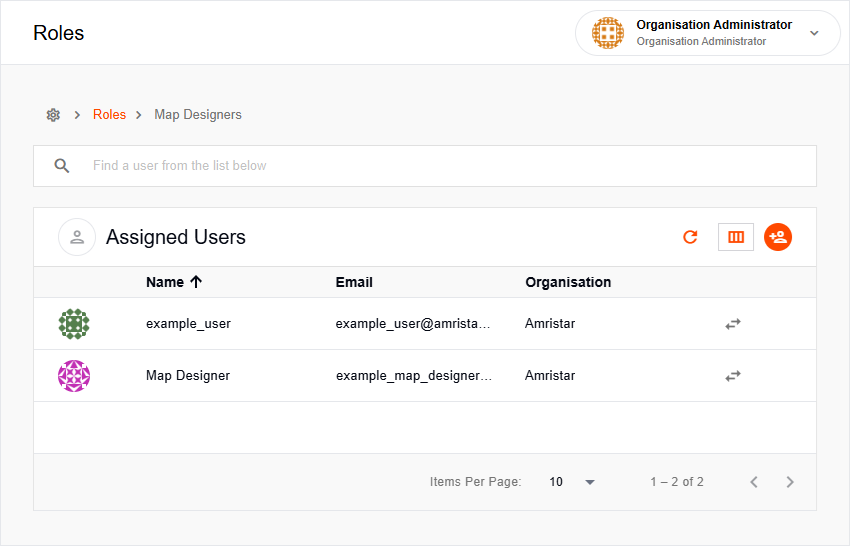
Task: Go back to Roles breadcrumb link
Action: point(110,115)
